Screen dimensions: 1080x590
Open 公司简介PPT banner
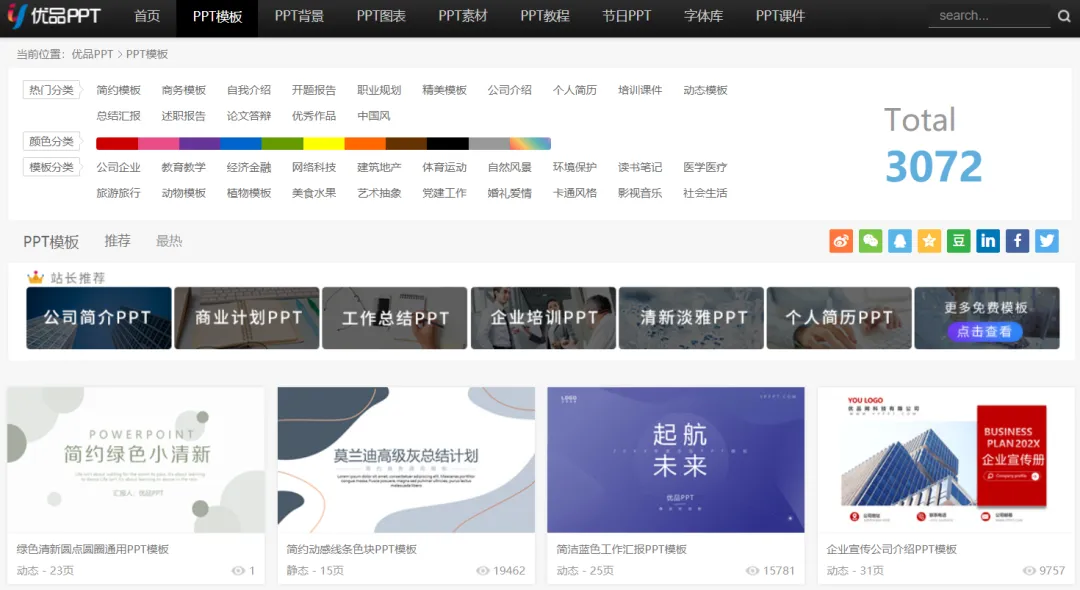[98, 318]
